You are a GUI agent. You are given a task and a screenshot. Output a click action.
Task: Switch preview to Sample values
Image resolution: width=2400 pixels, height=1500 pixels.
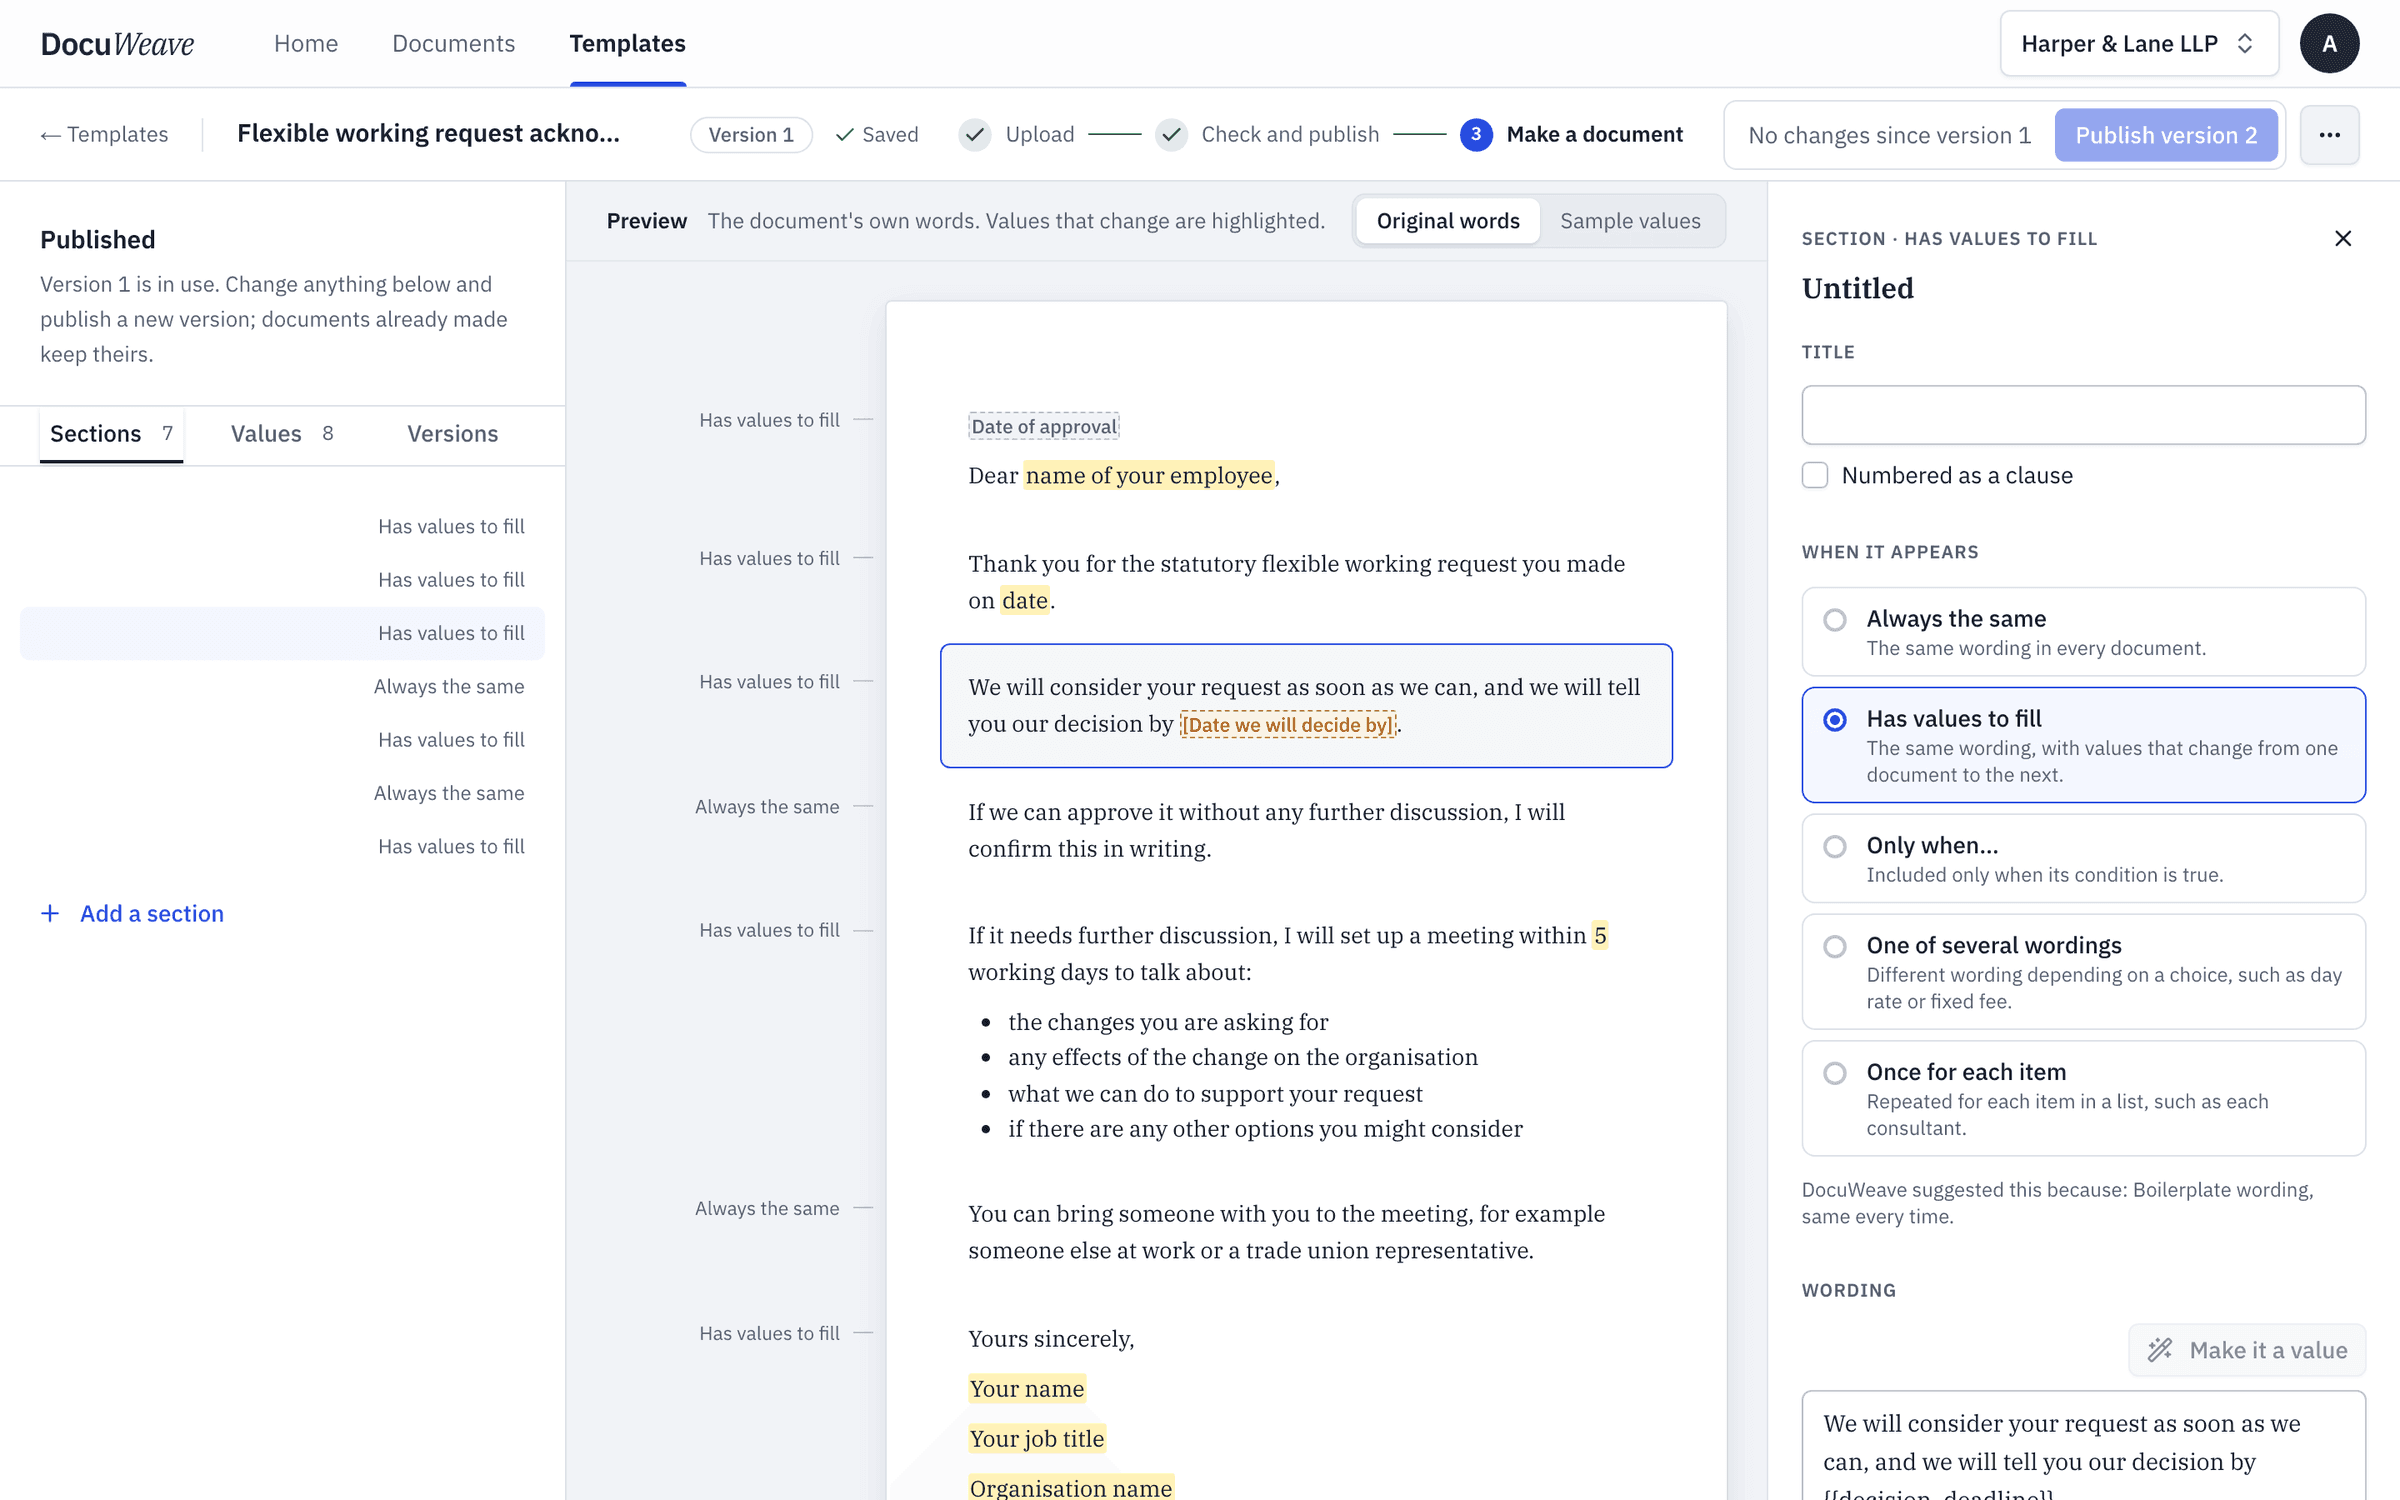click(1630, 221)
